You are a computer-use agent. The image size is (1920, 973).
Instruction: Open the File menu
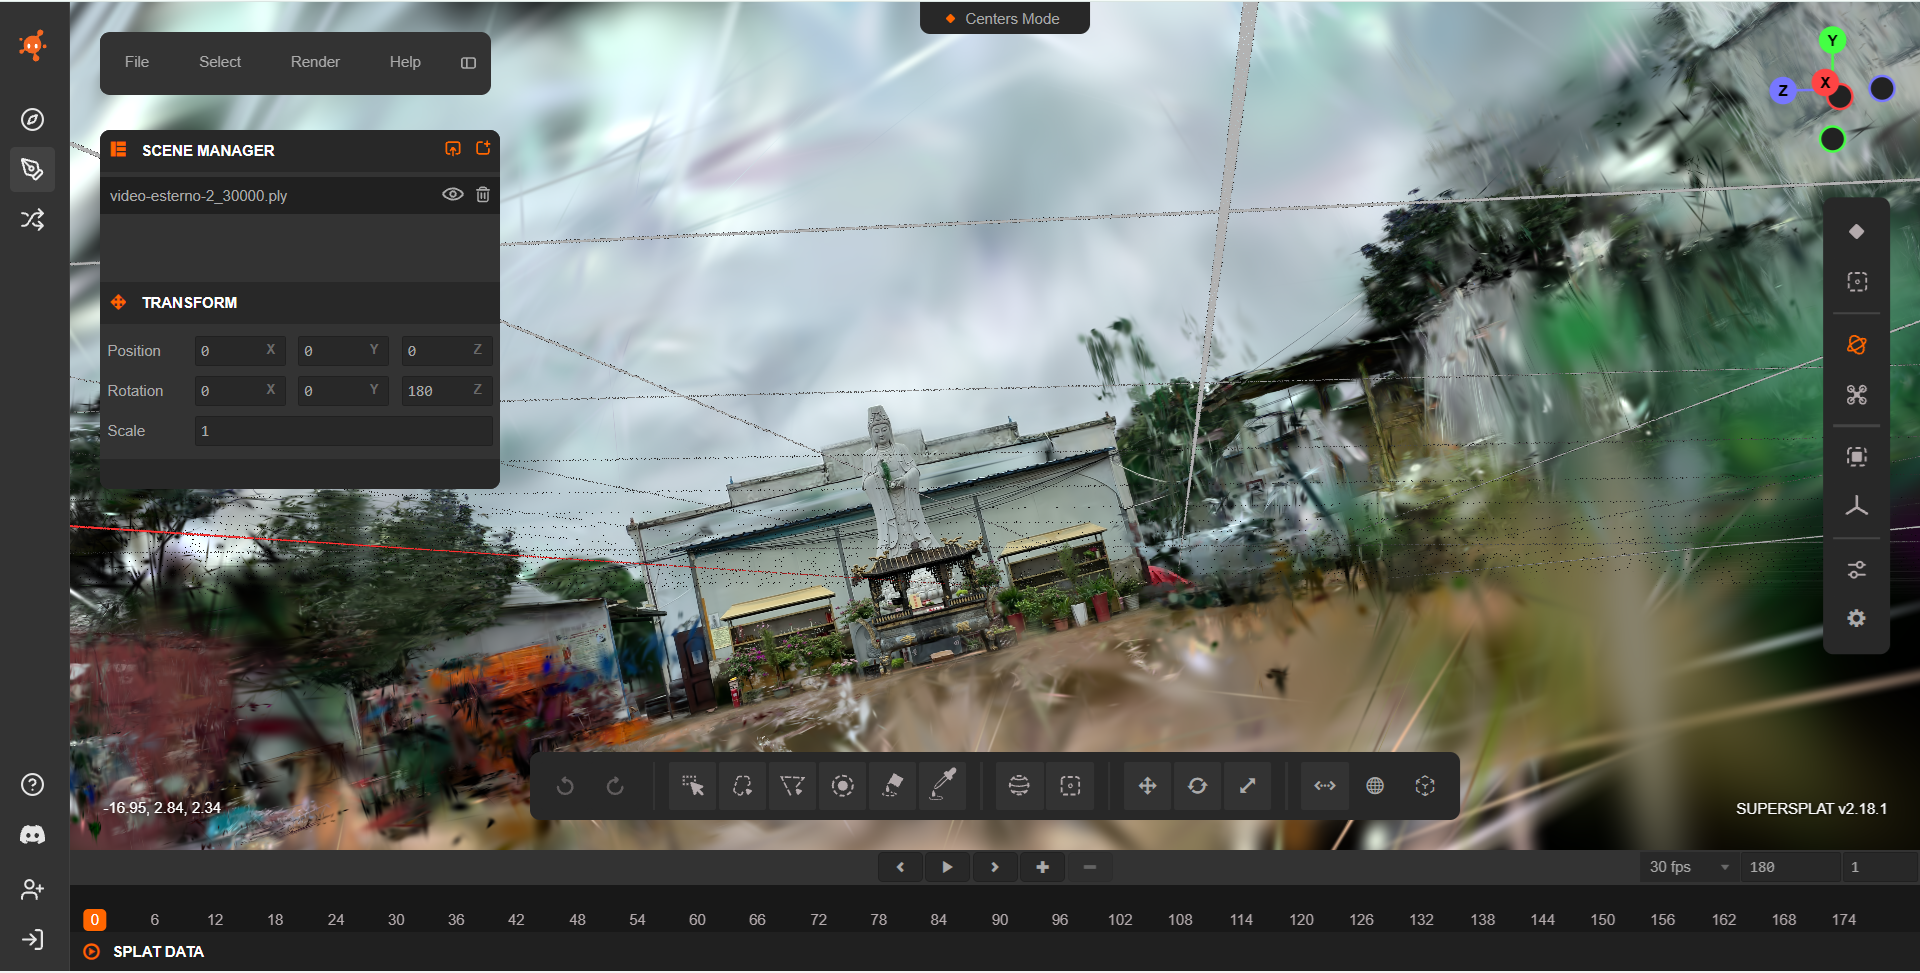[137, 62]
